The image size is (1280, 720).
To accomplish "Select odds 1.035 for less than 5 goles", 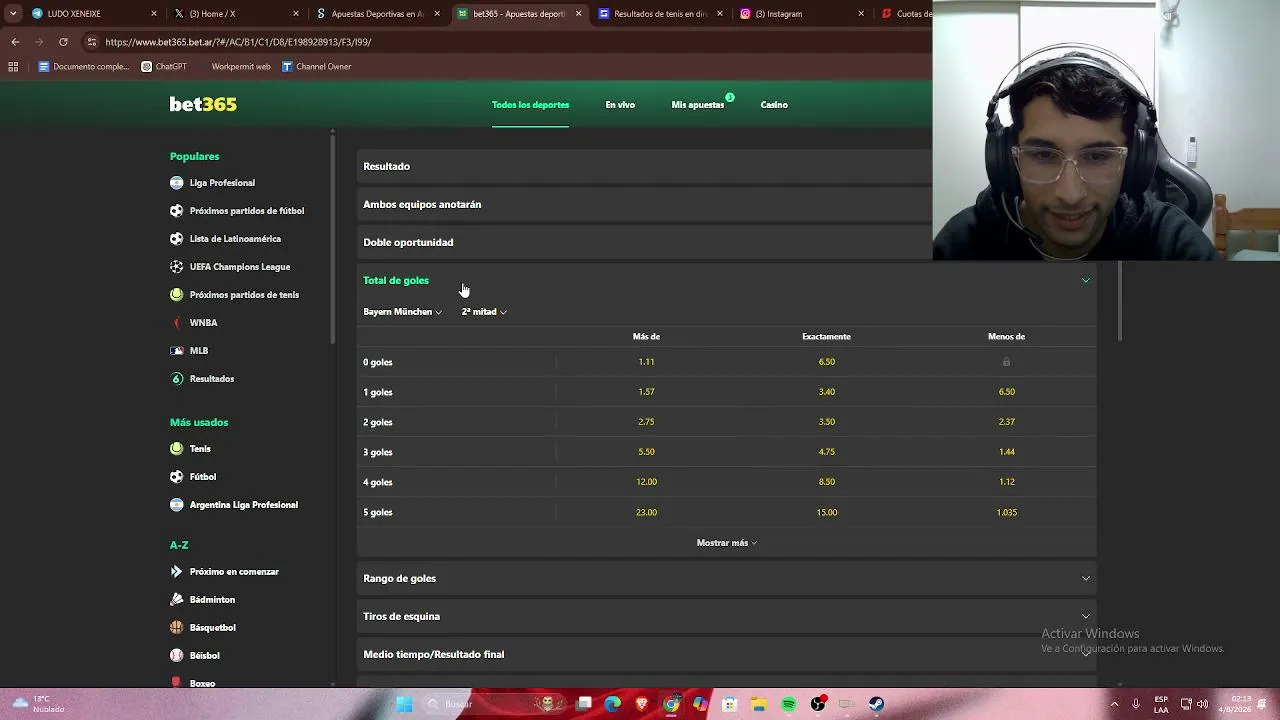I will [x=1007, y=512].
